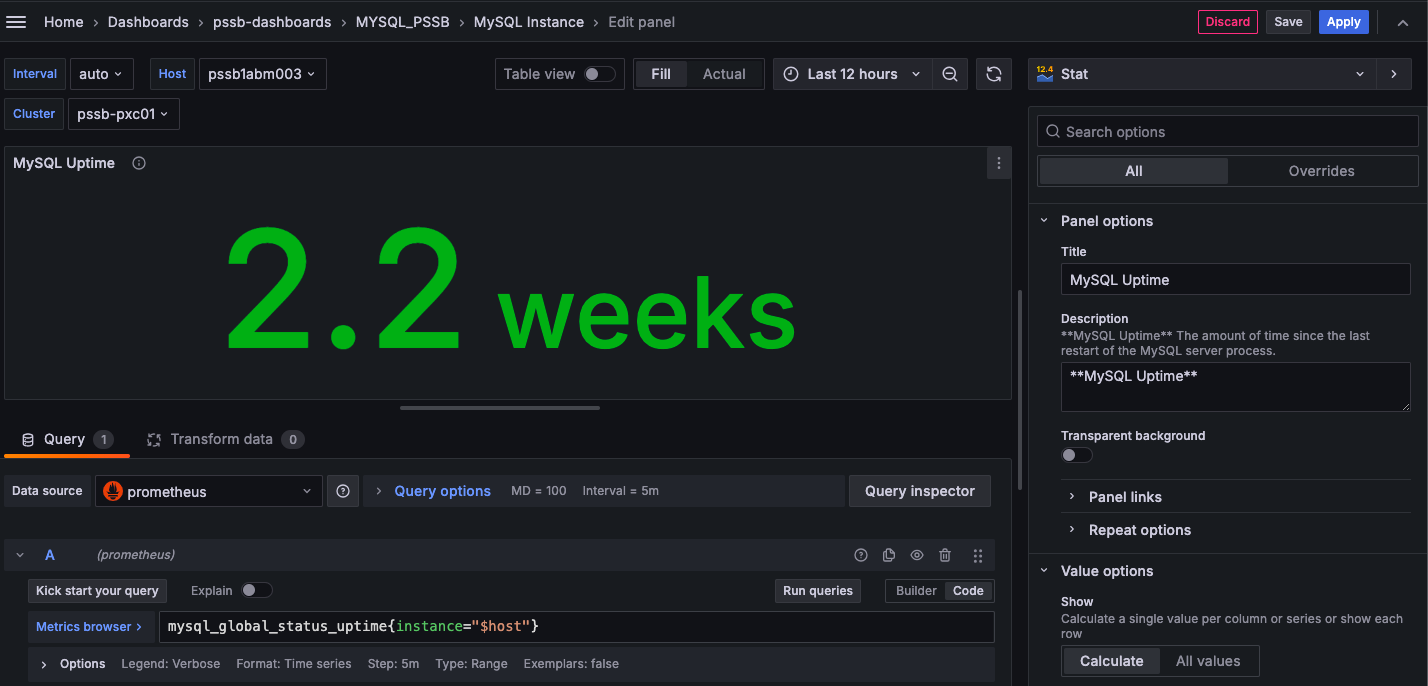Click the data source help icon
Image resolution: width=1428 pixels, height=686 pixels.
(343, 491)
